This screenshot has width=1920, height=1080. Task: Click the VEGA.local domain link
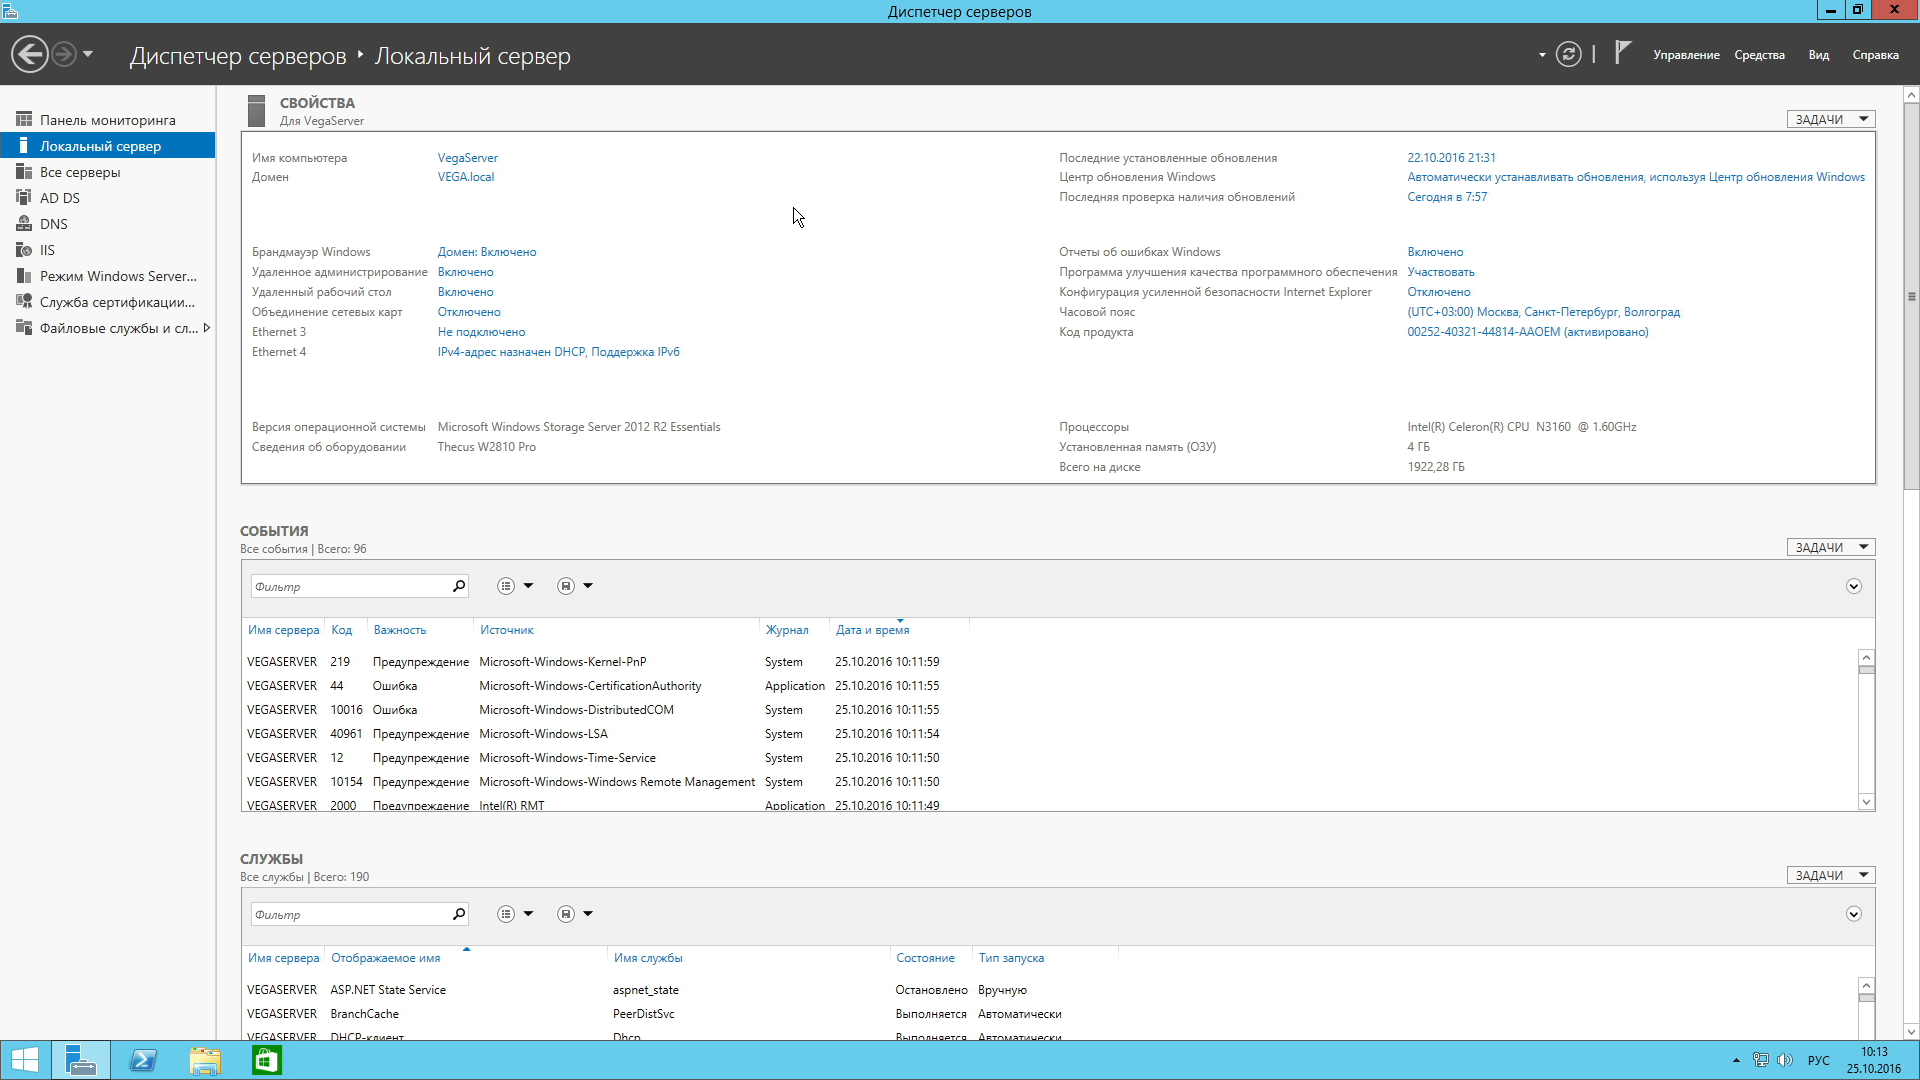click(466, 177)
